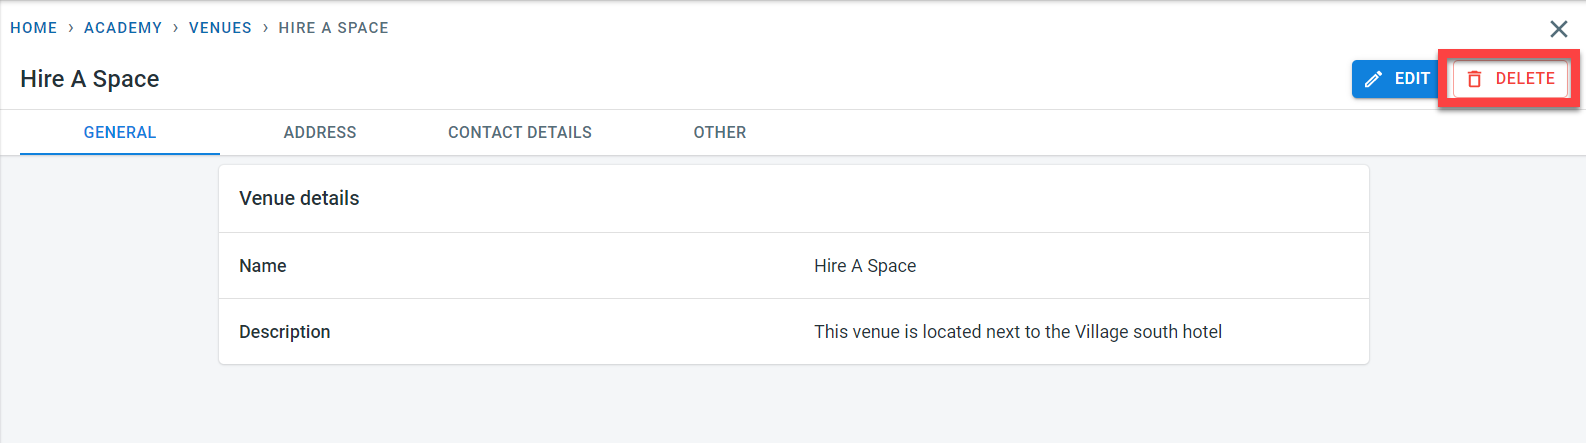Click the trash icon on the Delete button
1586x443 pixels.
[1474, 79]
